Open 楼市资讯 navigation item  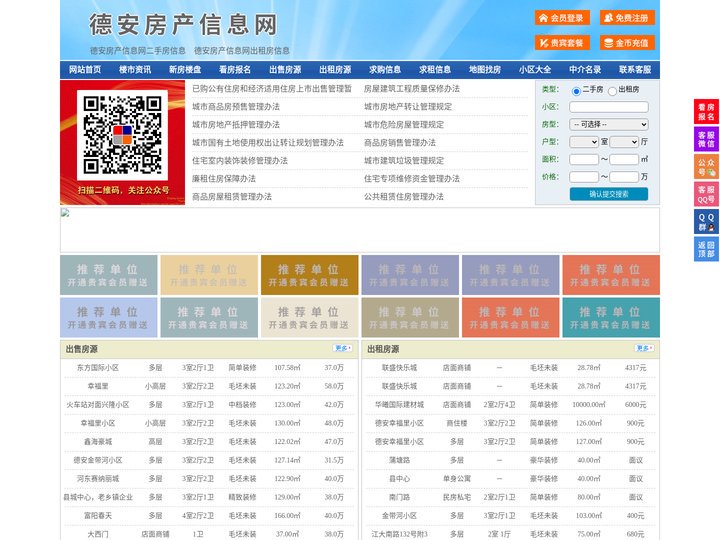[135, 70]
